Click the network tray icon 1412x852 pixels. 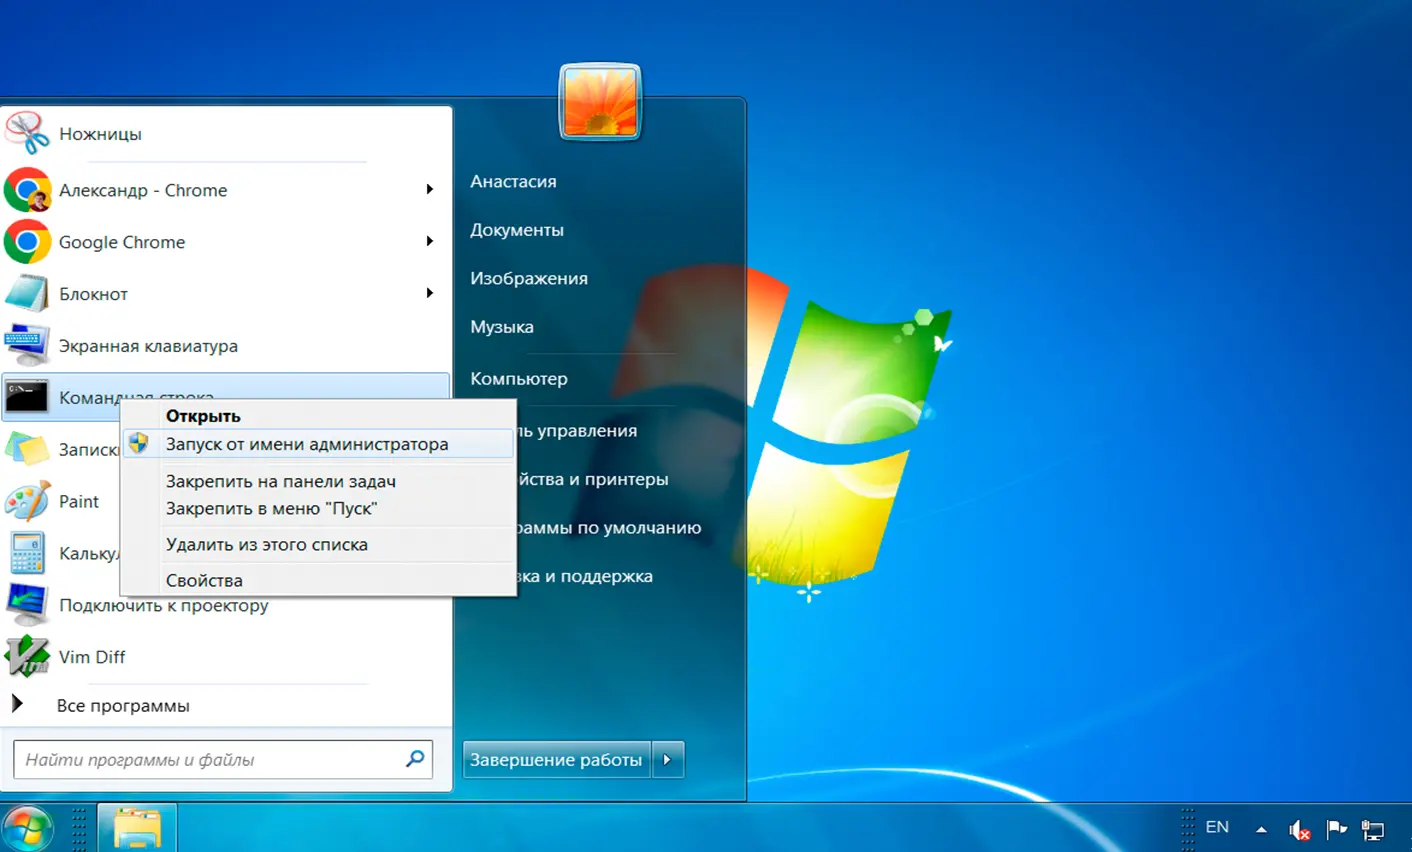pos(1373,829)
